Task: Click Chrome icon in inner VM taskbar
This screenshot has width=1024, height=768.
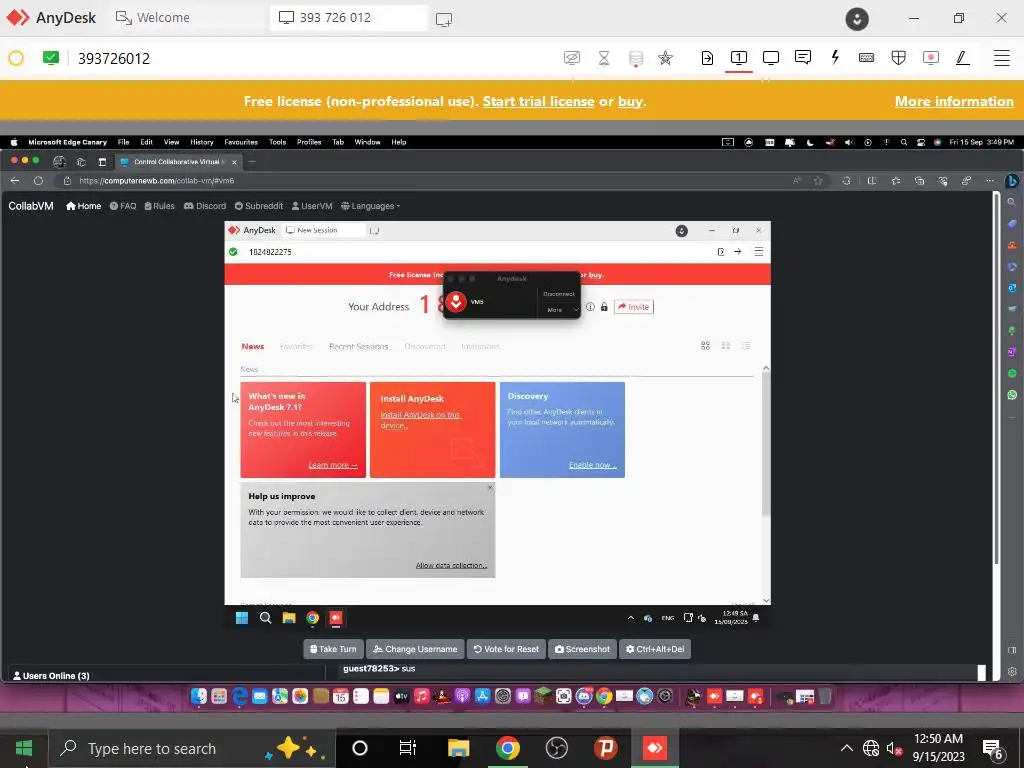Action: [x=312, y=618]
